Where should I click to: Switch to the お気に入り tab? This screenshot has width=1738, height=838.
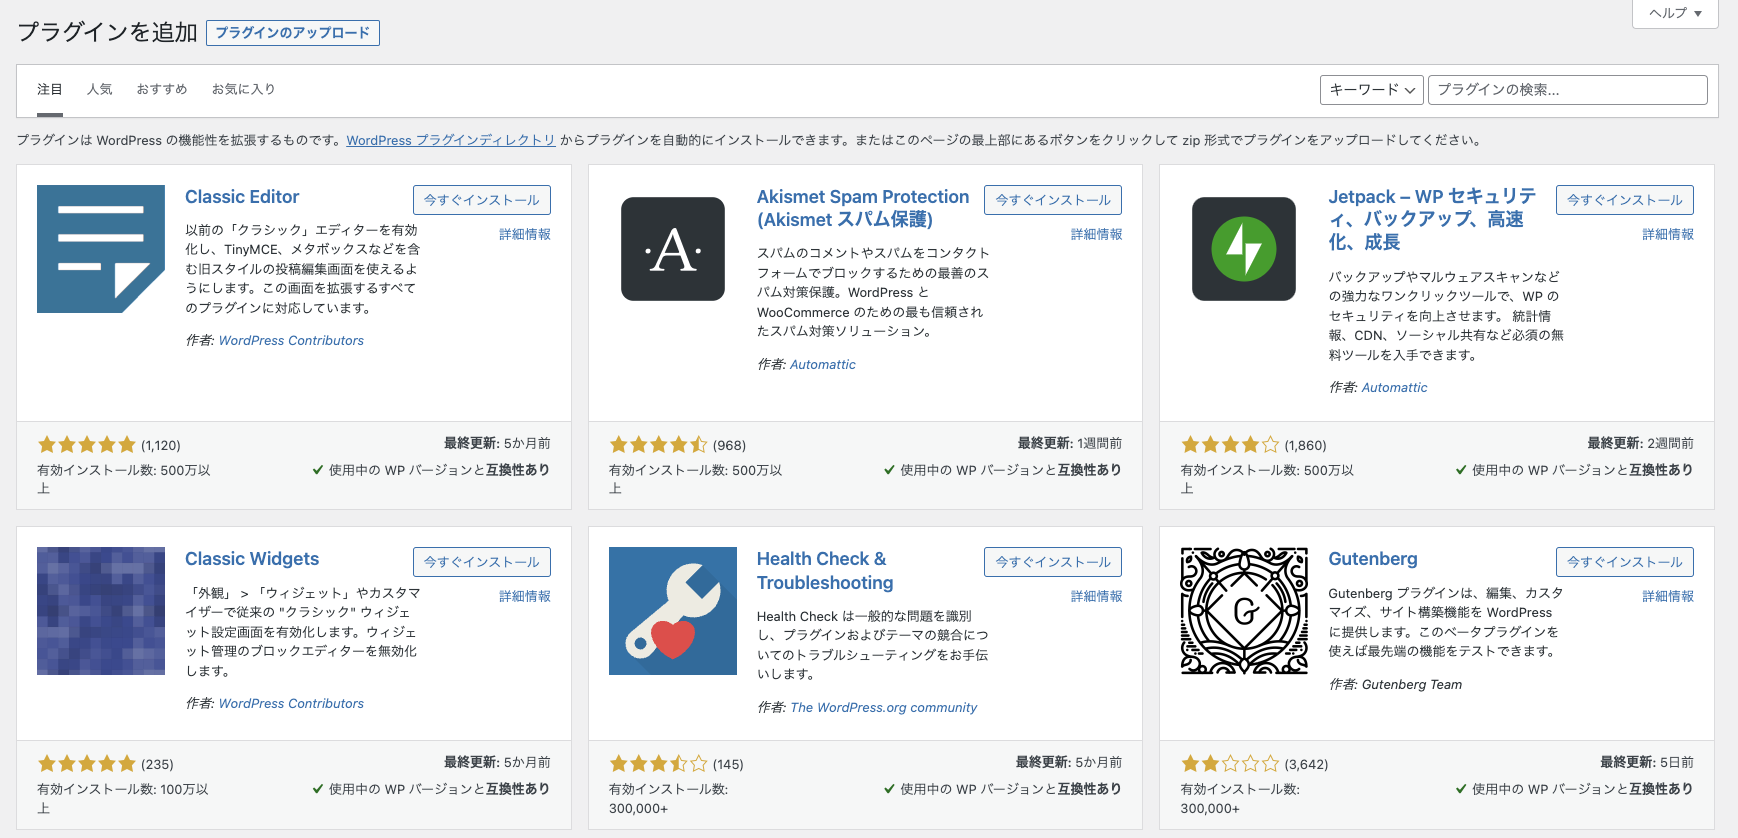pyautogui.click(x=243, y=89)
